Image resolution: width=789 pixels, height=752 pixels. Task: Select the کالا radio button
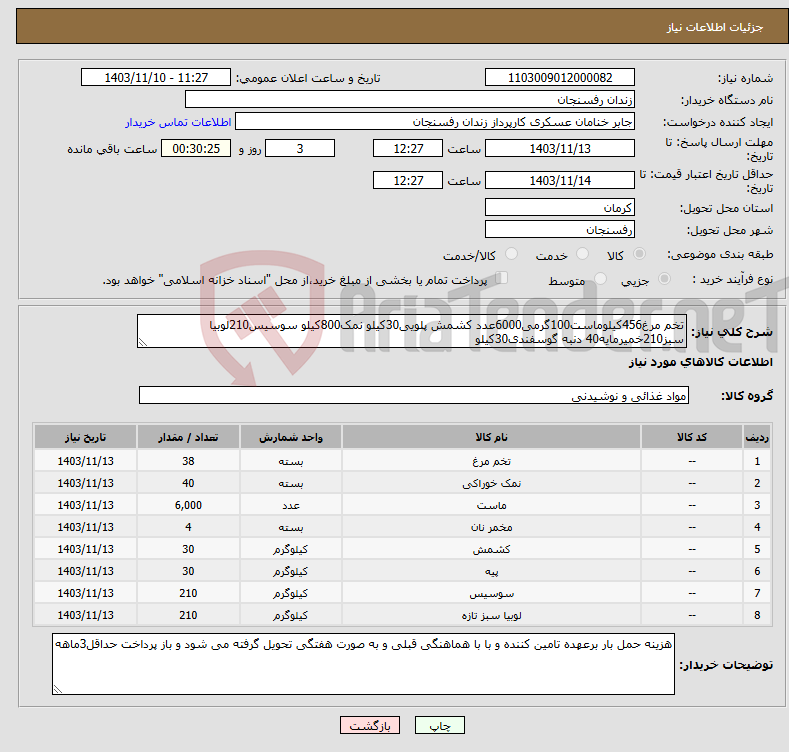tap(639, 254)
